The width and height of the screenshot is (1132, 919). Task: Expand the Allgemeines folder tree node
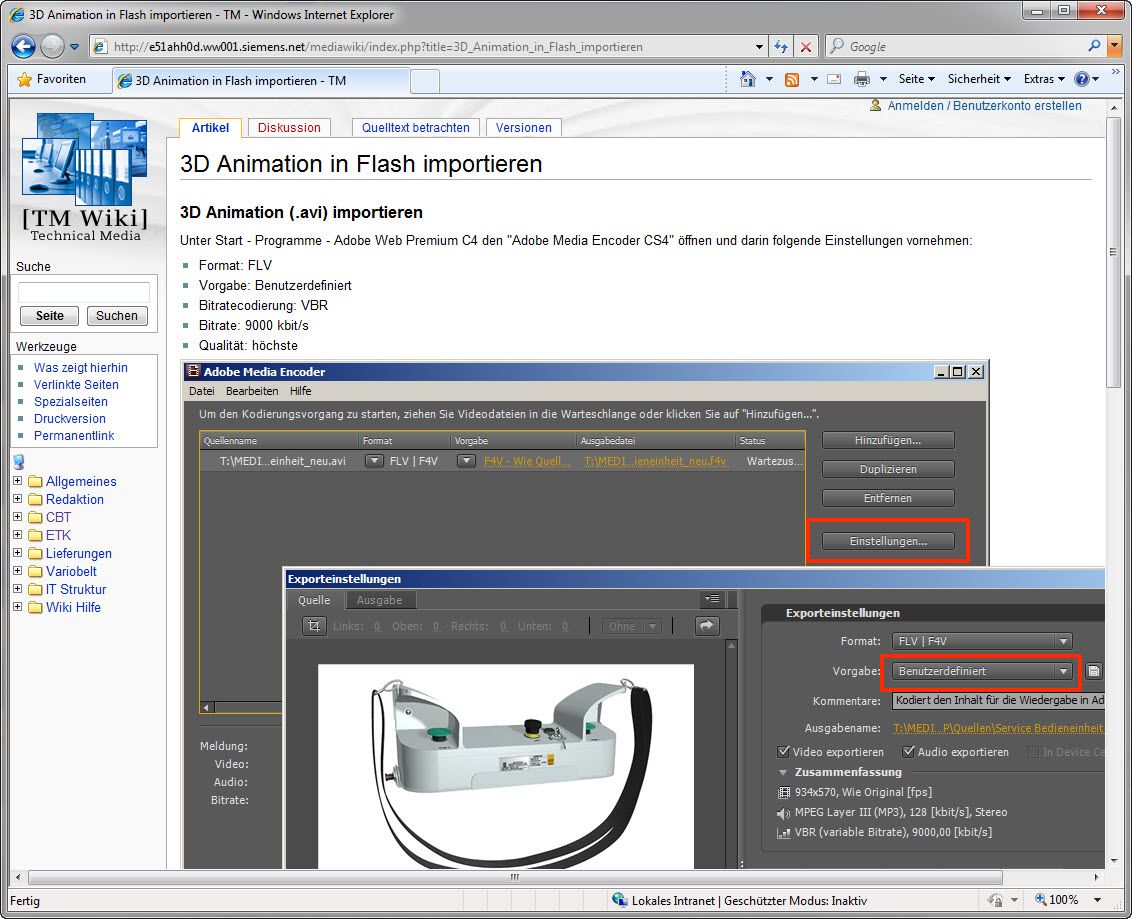tap(18, 481)
